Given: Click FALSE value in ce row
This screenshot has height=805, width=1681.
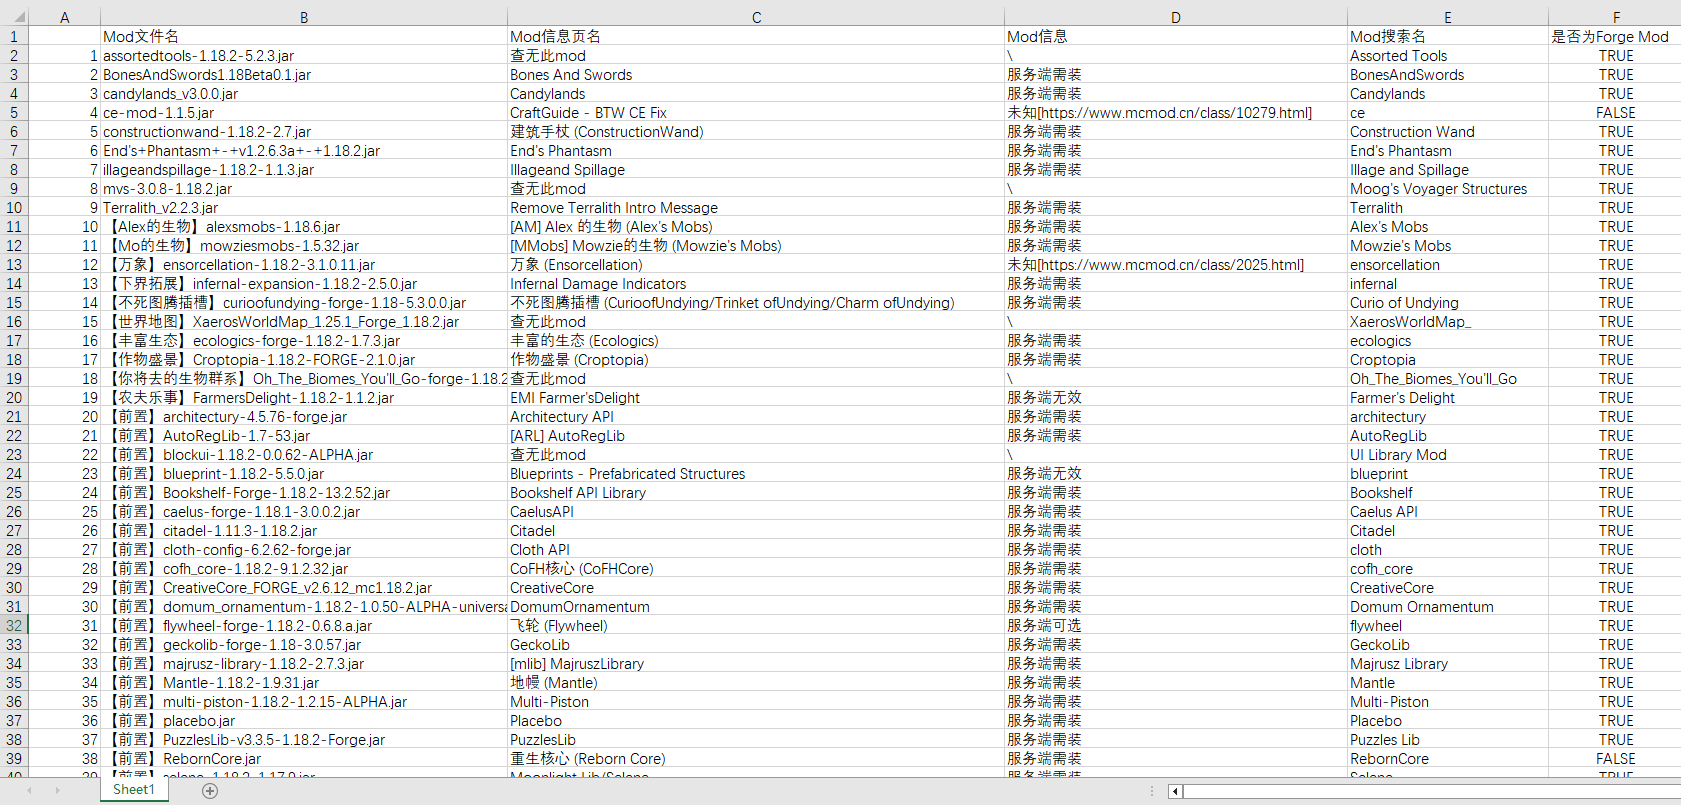Looking at the screenshot, I should 1615,113.
